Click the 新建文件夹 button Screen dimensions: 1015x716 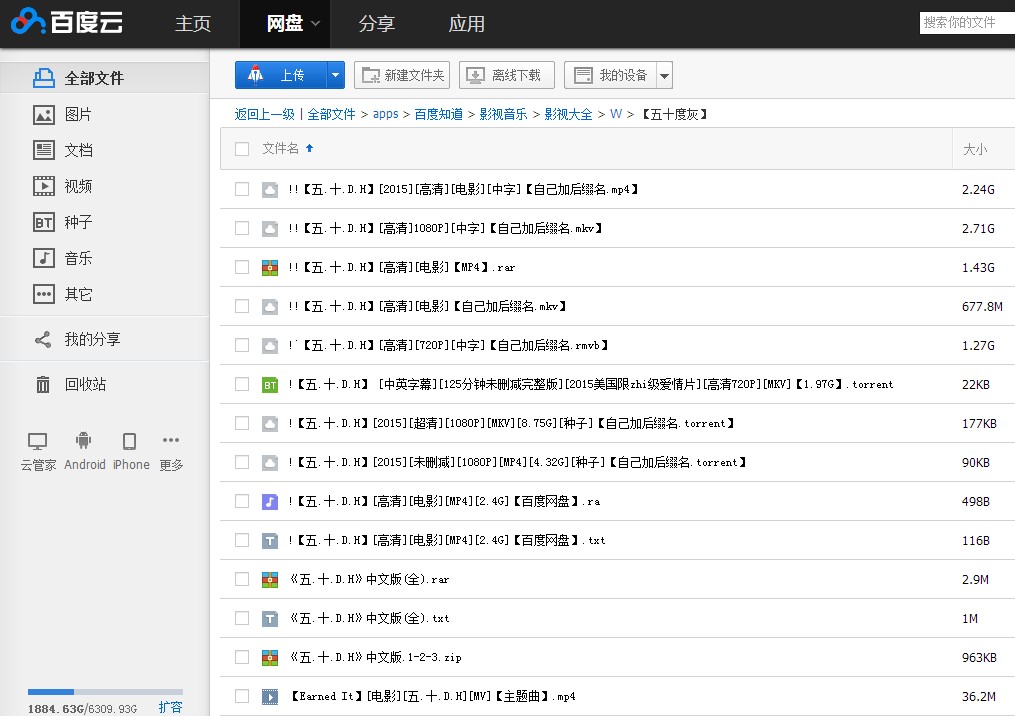tap(402, 75)
